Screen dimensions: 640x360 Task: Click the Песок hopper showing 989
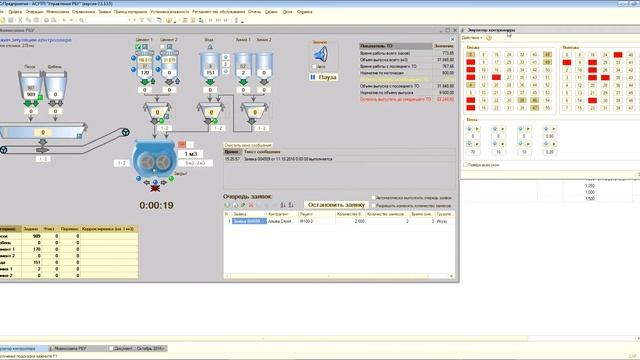[x=31, y=87]
